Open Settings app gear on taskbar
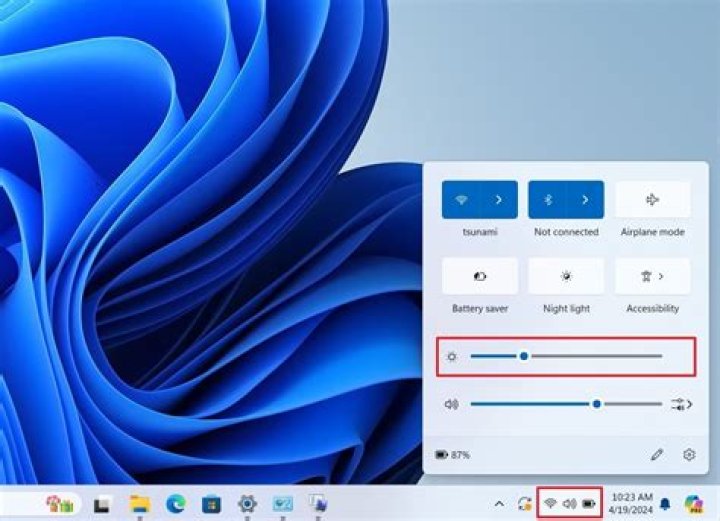 (x=247, y=504)
